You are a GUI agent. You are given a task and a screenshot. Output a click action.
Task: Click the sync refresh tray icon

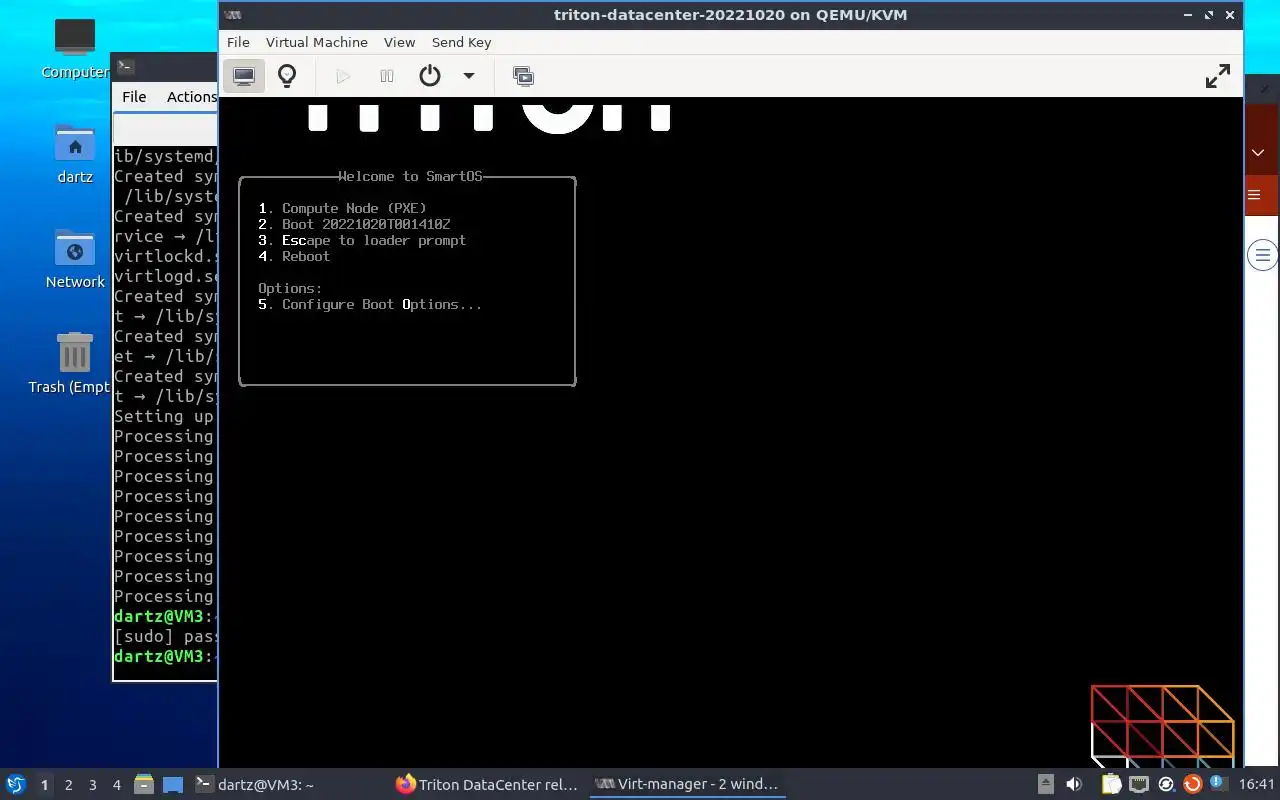click(1166, 785)
